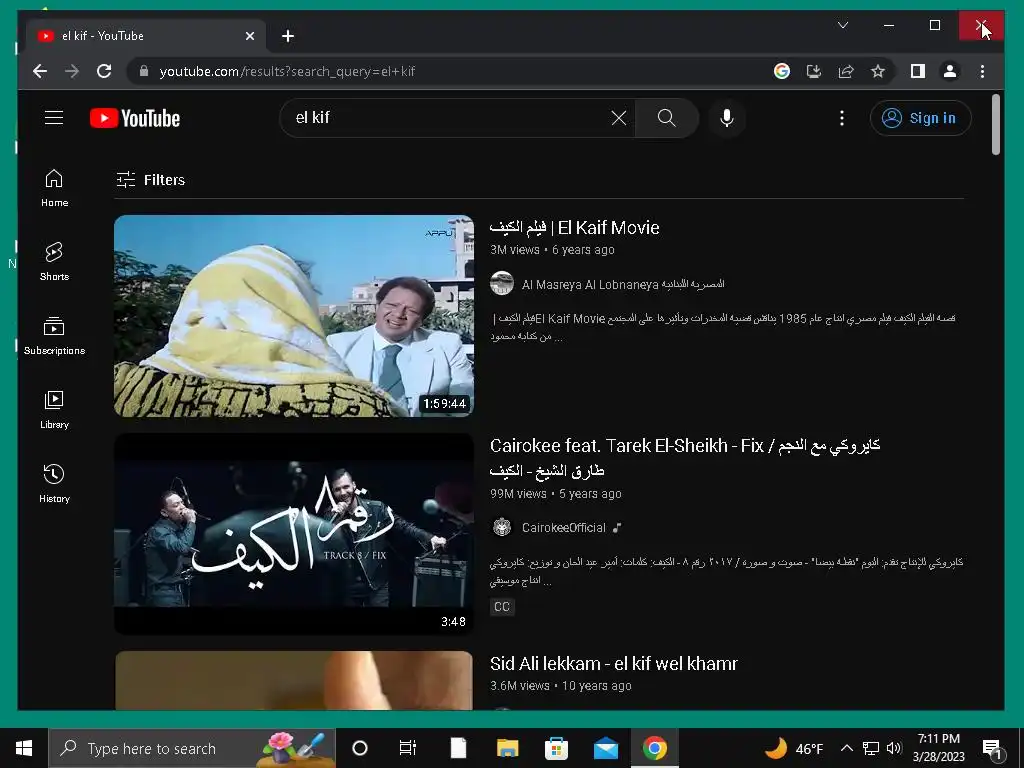
Task: Open the Cairokee feat. Tarek El-Sheikh video title
Action: click(x=685, y=458)
